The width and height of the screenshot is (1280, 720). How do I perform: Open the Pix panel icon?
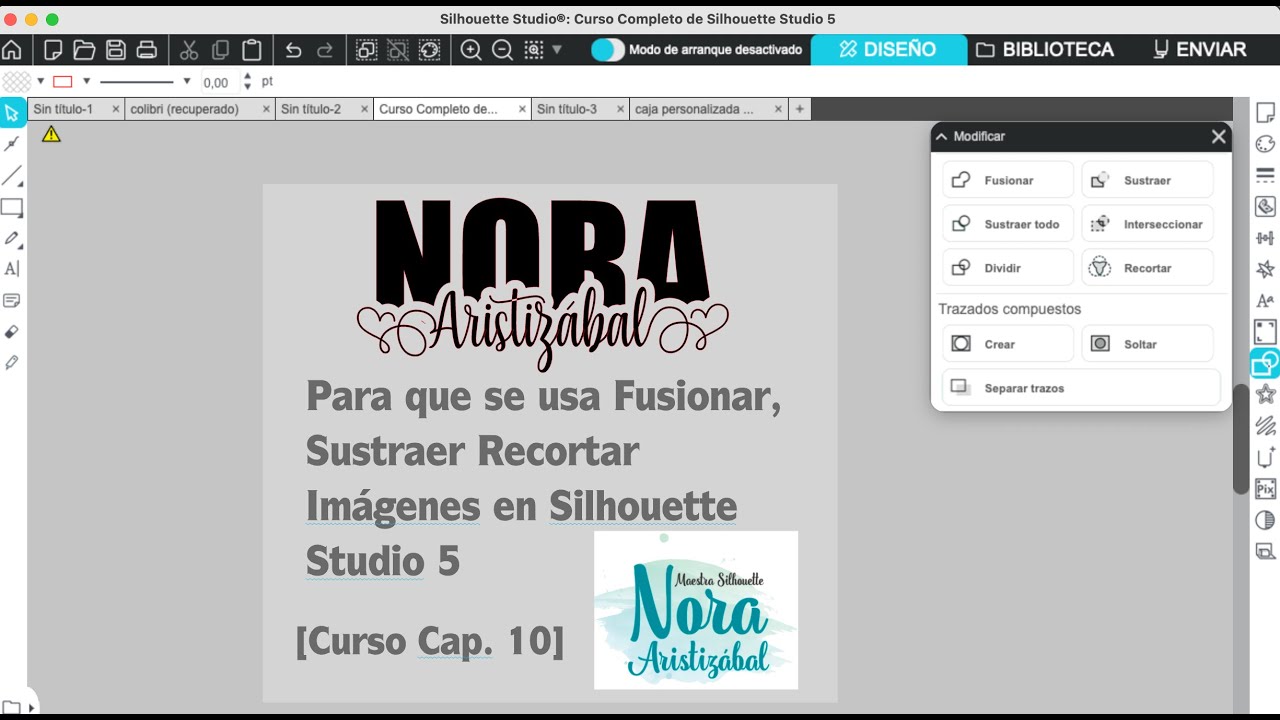(1265, 488)
